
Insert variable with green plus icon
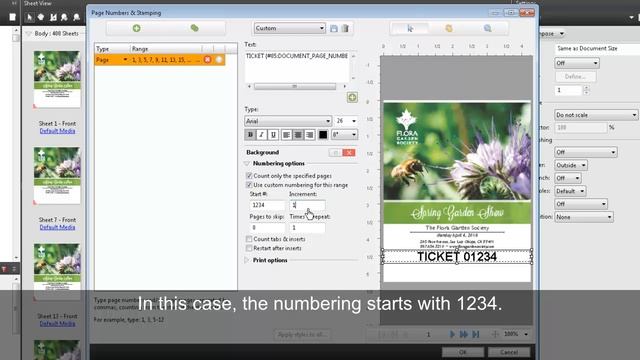pos(352,97)
